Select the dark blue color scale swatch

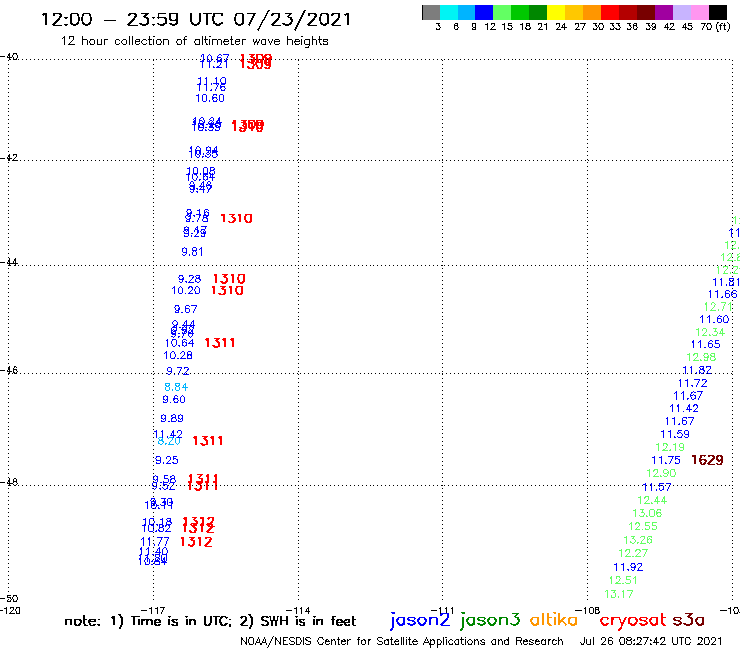(485, 12)
